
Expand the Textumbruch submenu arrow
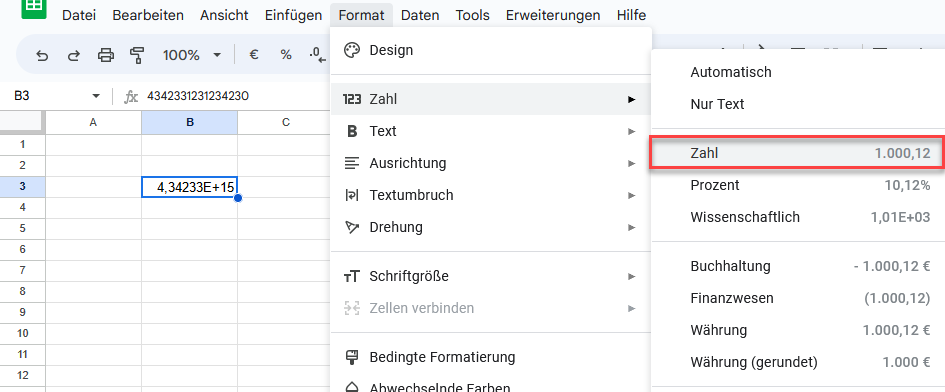point(631,195)
